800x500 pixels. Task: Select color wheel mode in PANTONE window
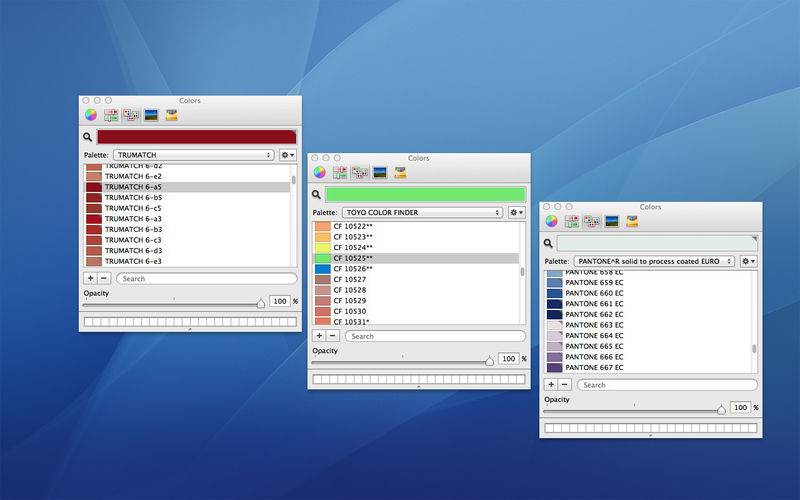[552, 221]
